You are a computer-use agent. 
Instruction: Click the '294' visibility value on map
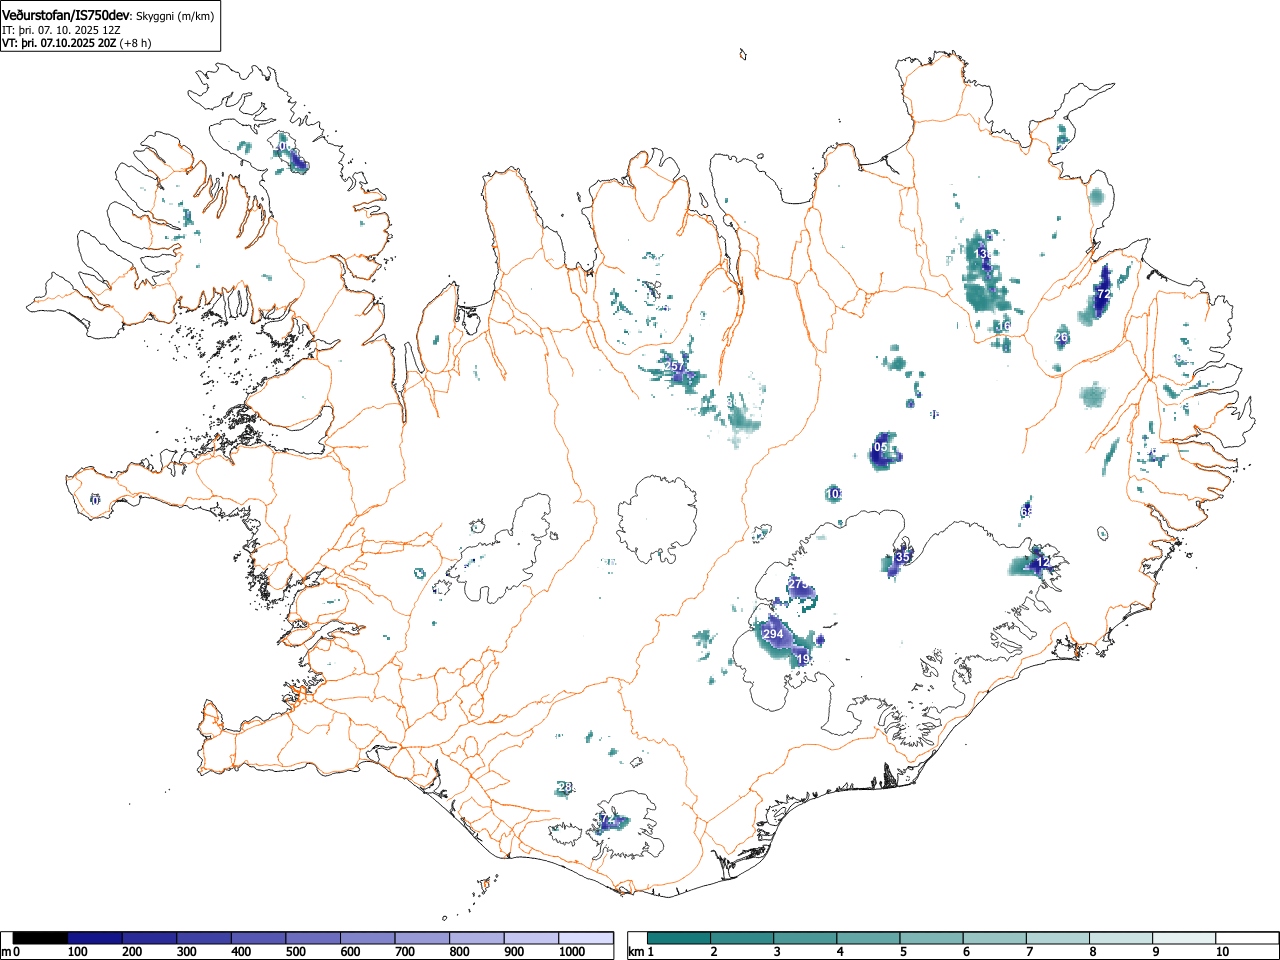coord(774,635)
